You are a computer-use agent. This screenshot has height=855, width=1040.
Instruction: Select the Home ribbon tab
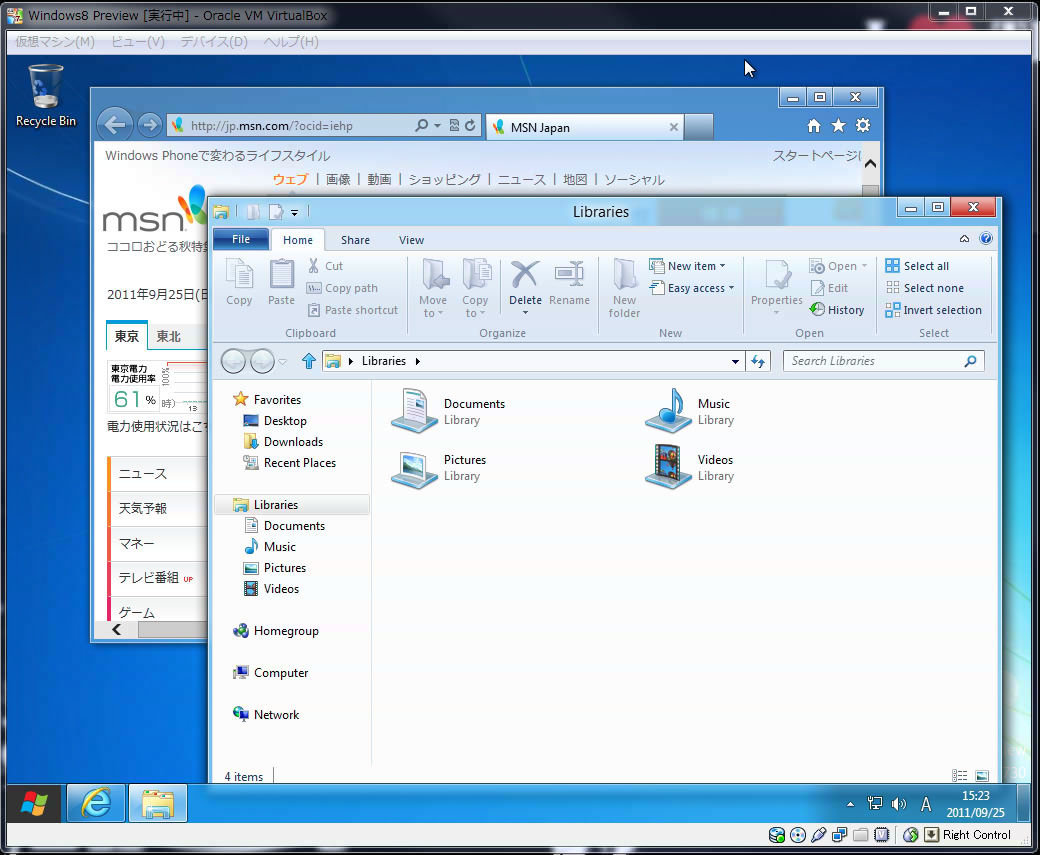click(x=298, y=240)
